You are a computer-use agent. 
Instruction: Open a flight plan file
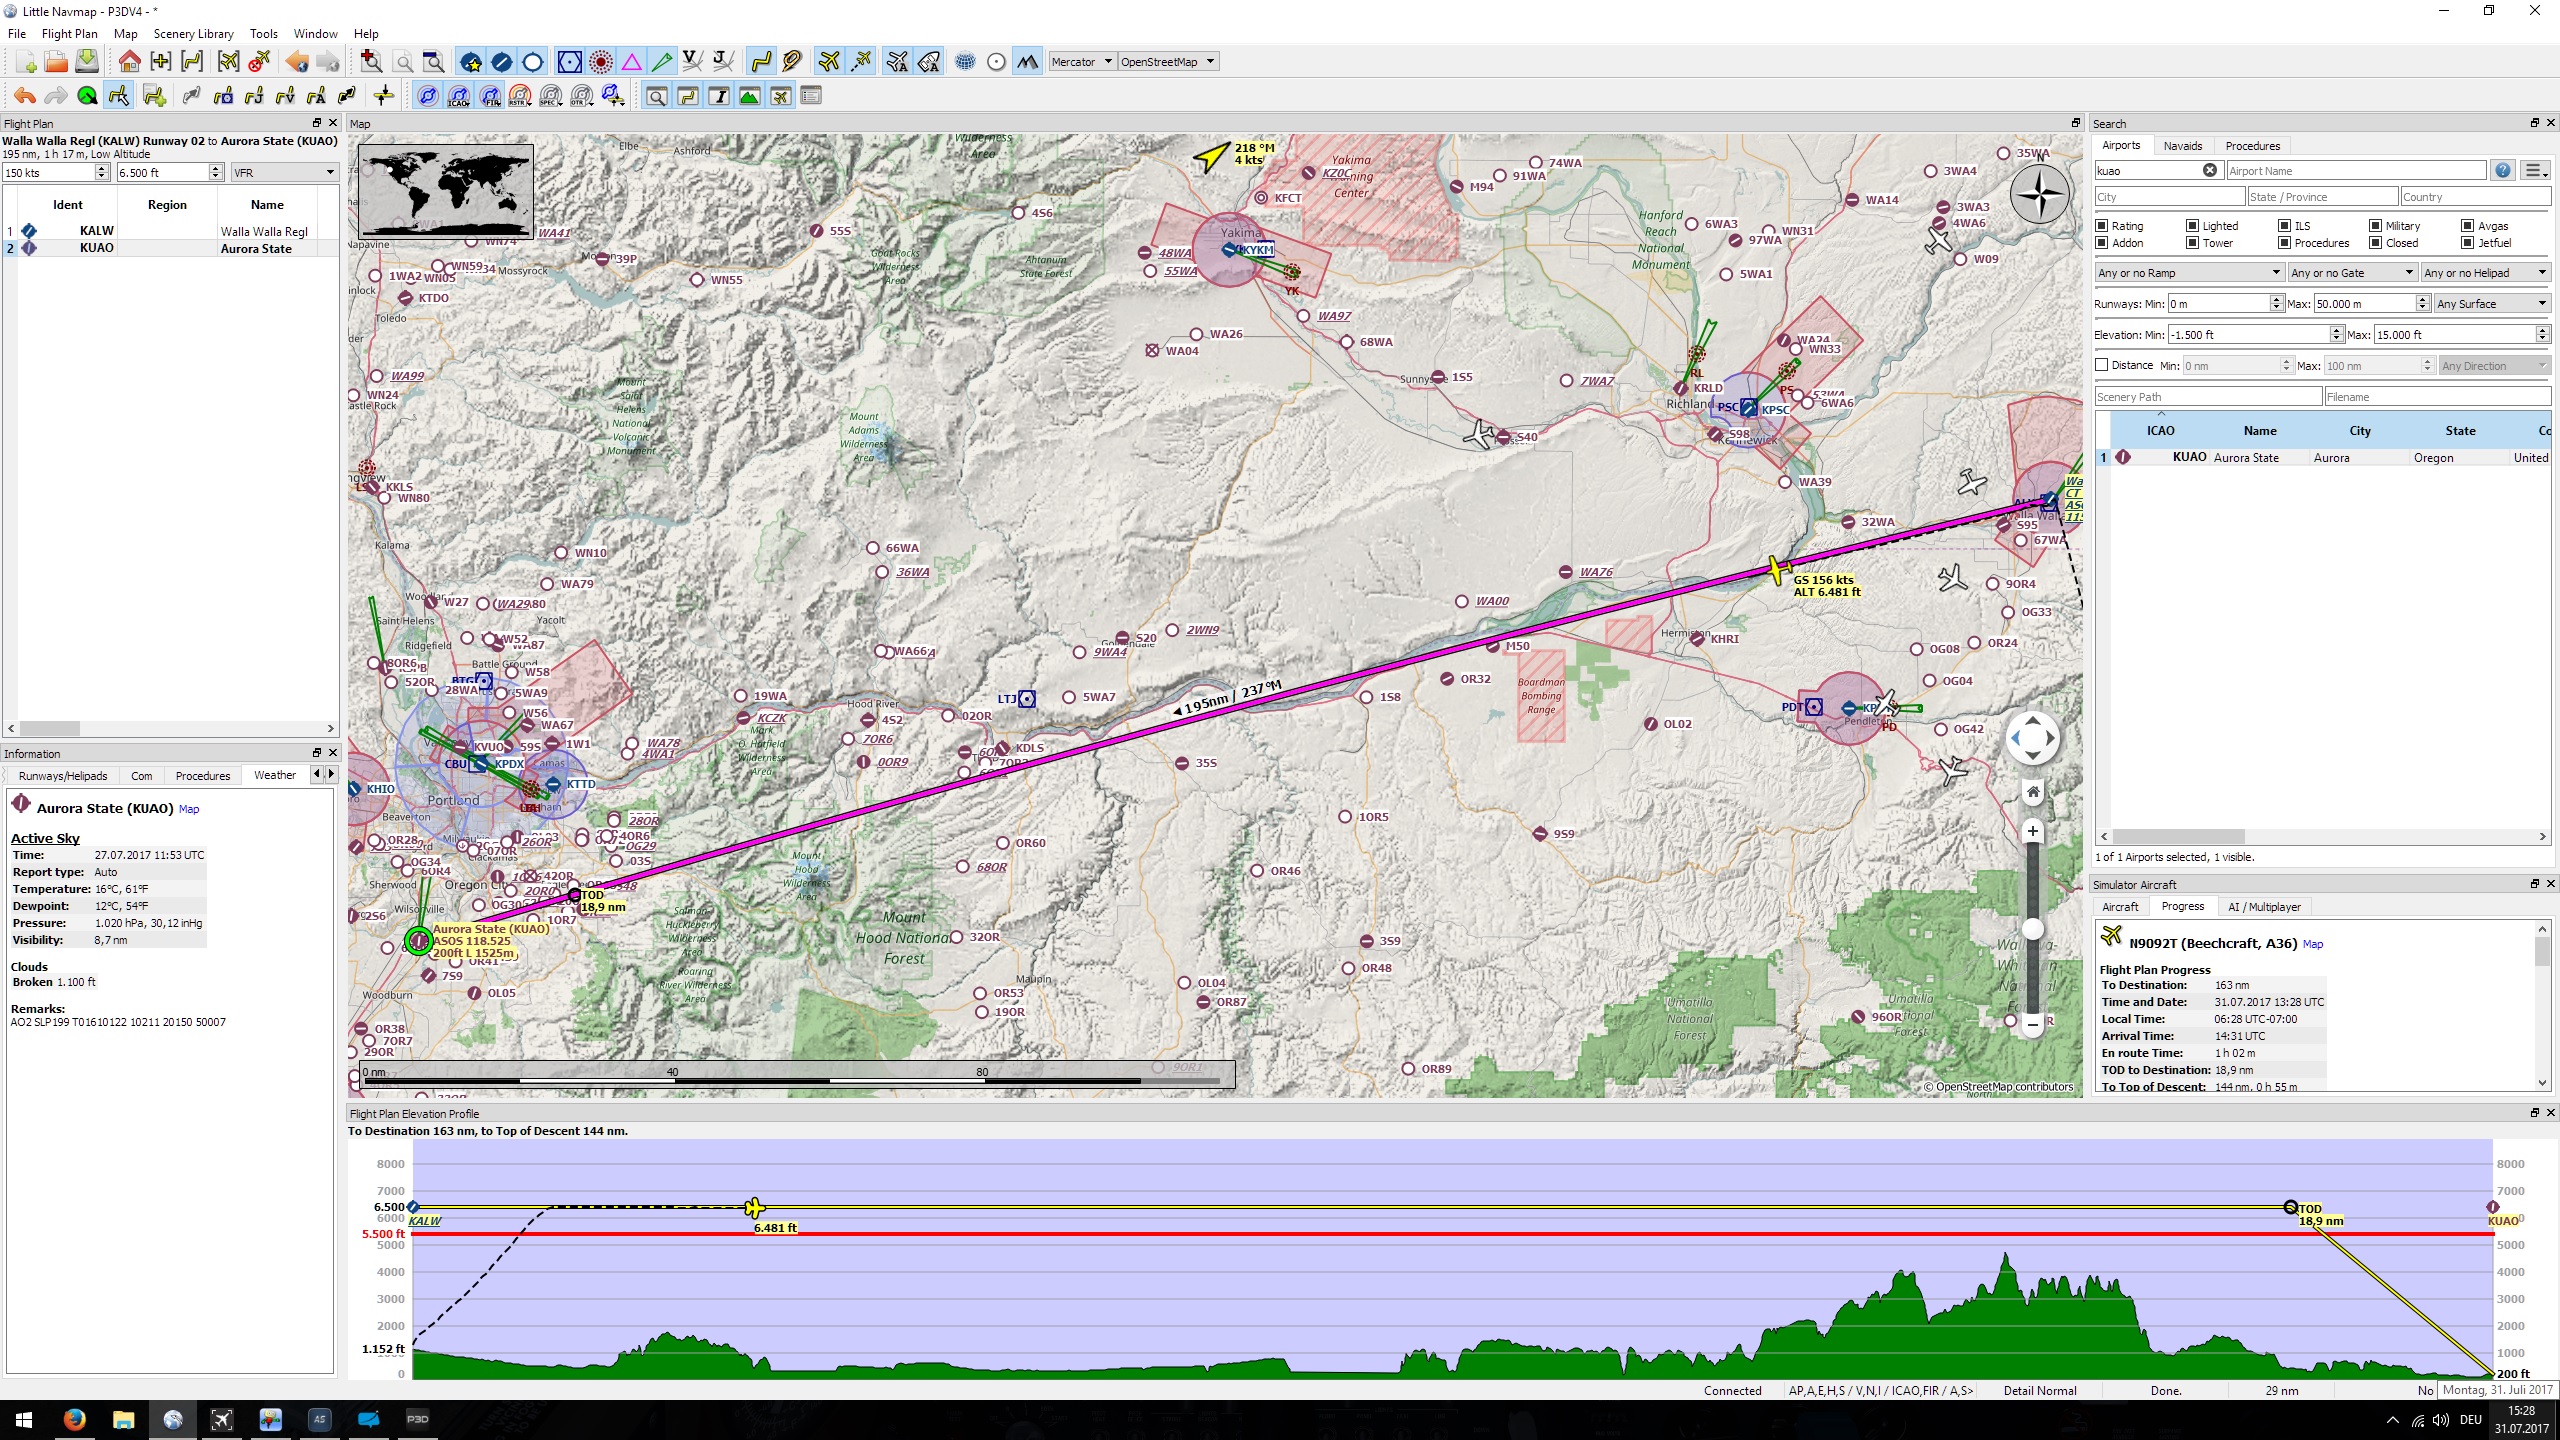56,62
